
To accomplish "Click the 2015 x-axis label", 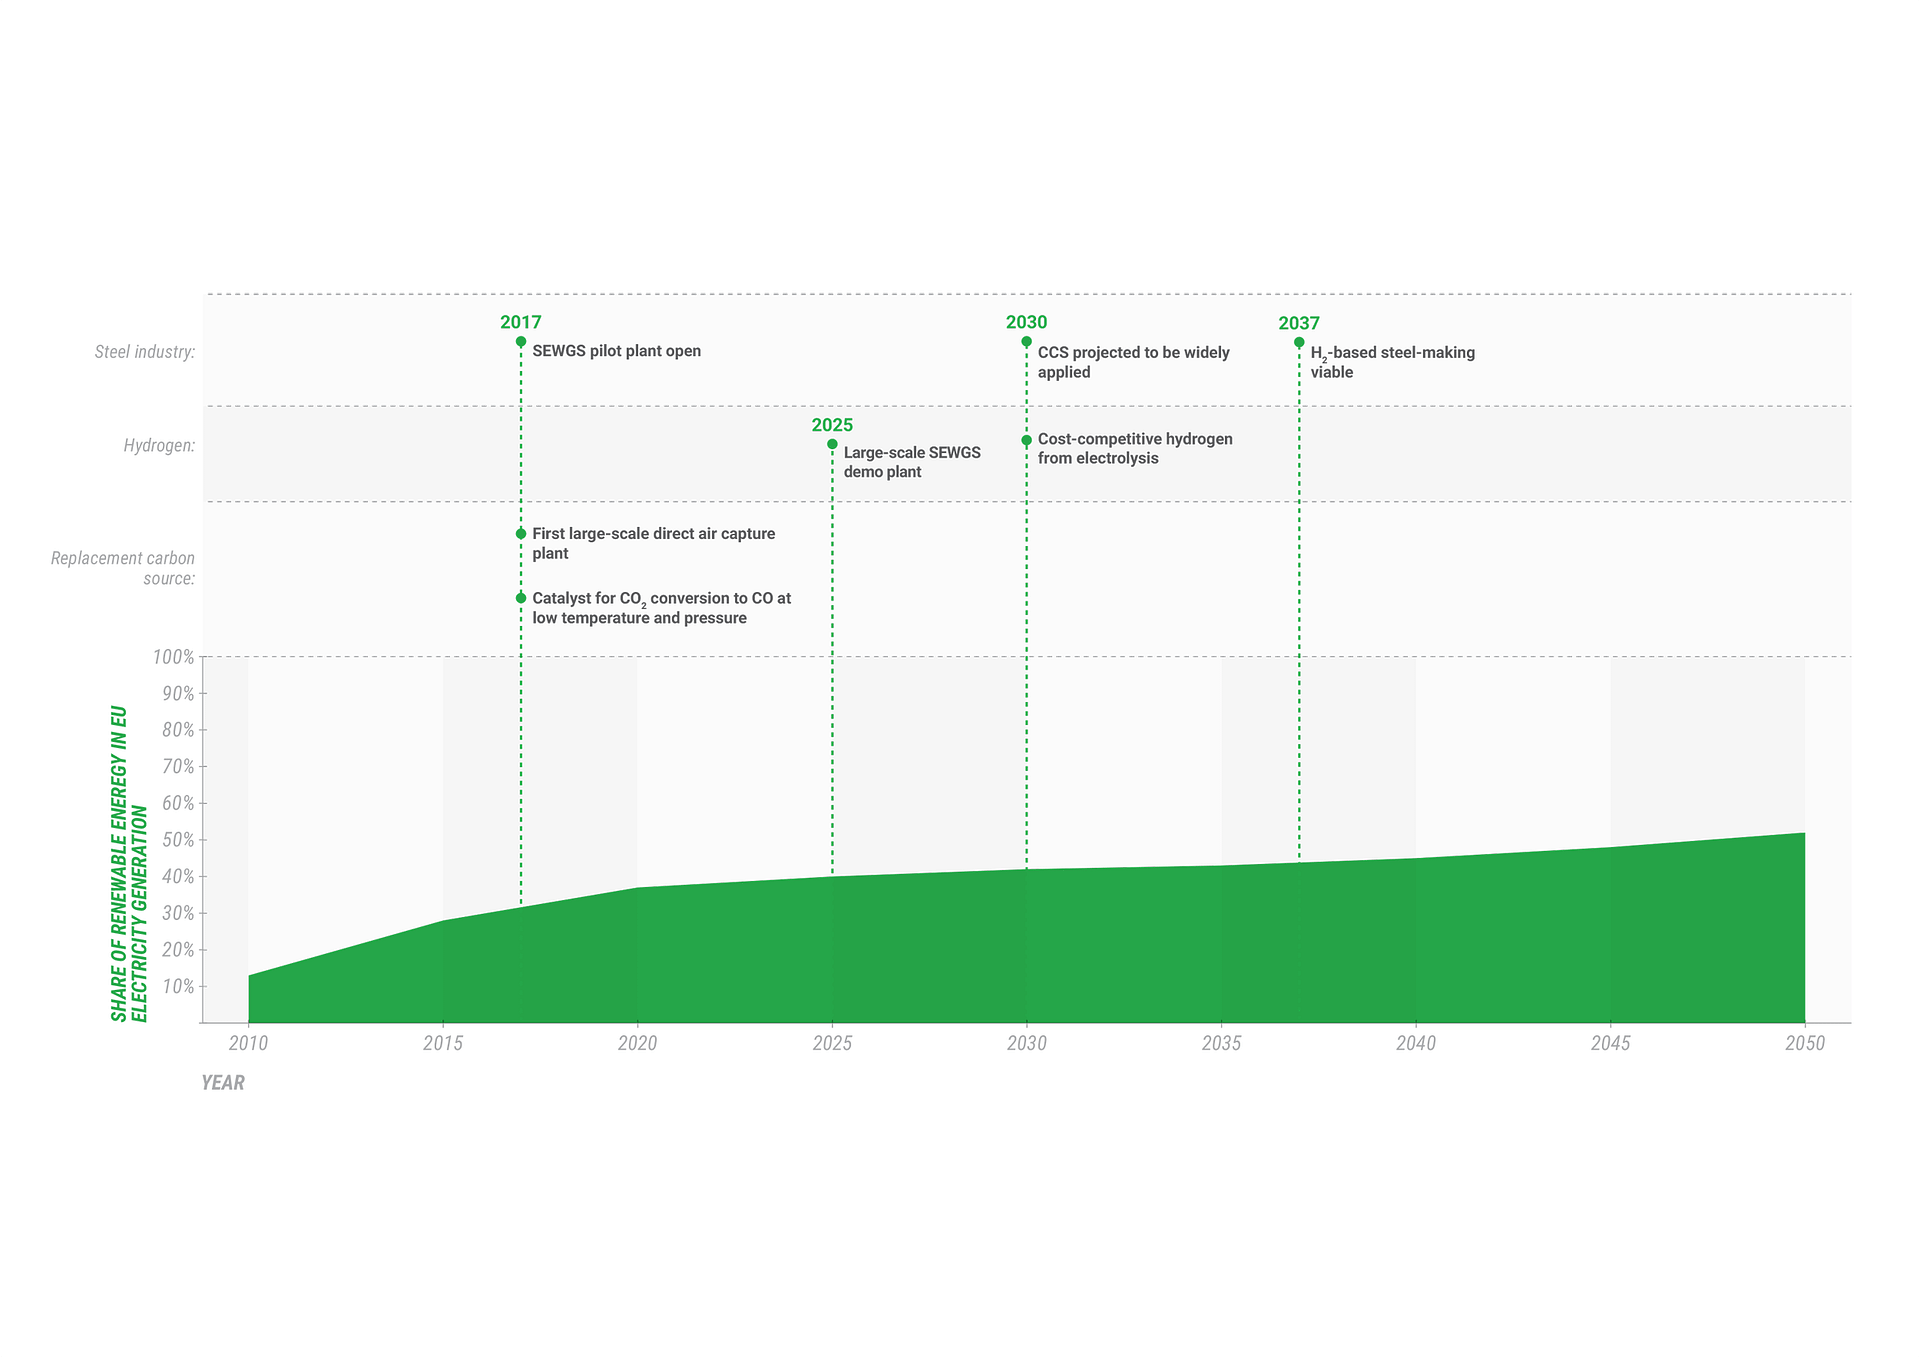I will pos(443,1043).
